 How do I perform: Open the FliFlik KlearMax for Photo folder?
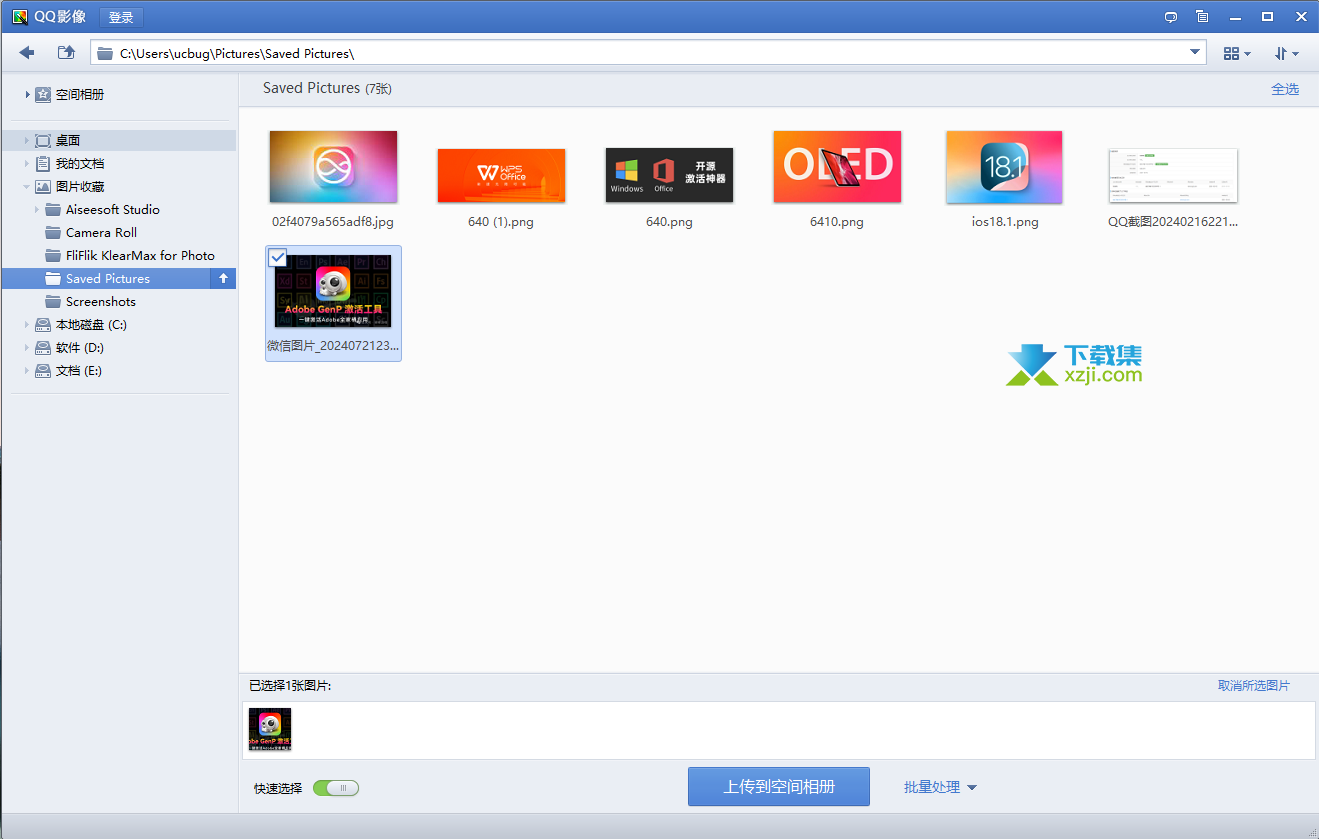[140, 256]
